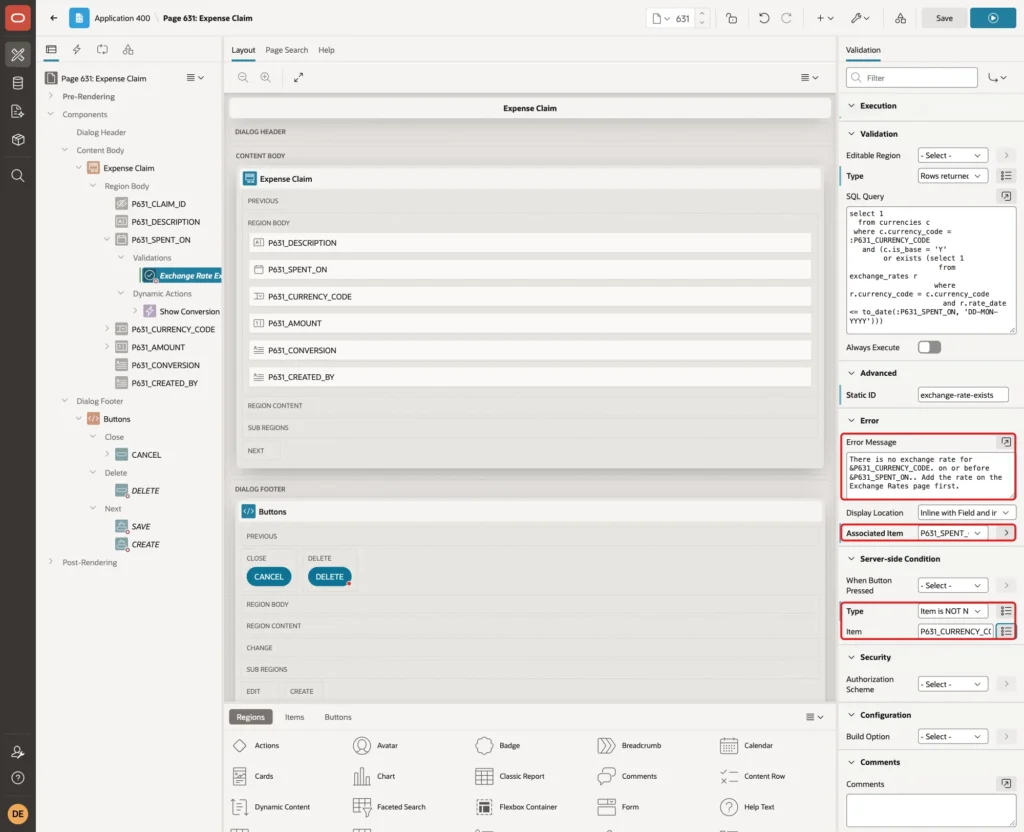1024x832 pixels.
Task: Open Shared Components icon in top toolbar
Action: 901,18
